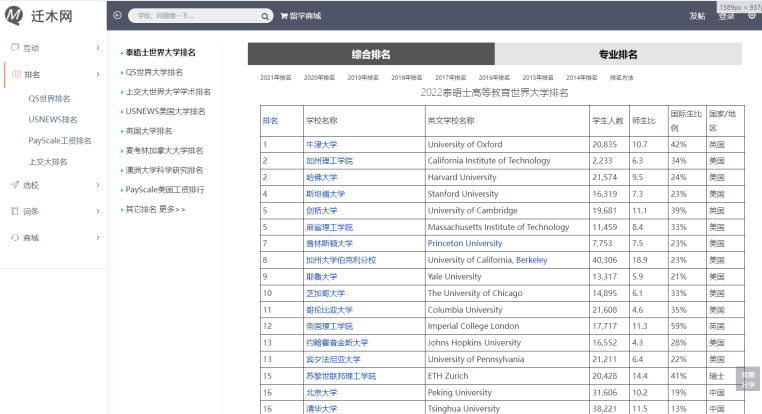762x414 pixels.
Task: Click the University of Oxford cell
Action: click(x=507, y=144)
